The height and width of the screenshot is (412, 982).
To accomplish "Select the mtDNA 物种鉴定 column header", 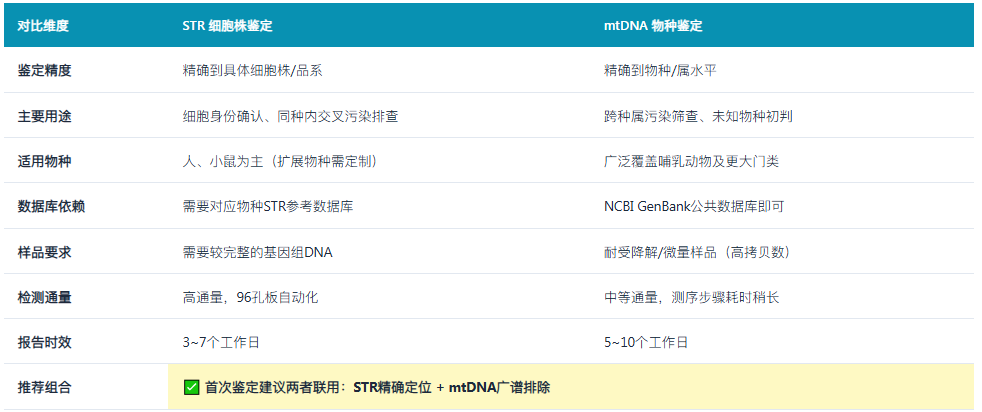I will click(653, 26).
